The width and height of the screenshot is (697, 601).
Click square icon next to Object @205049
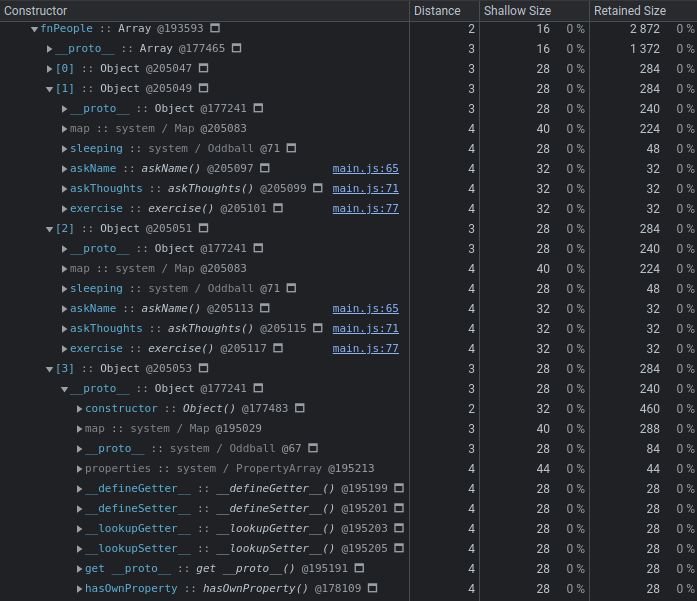point(204,88)
